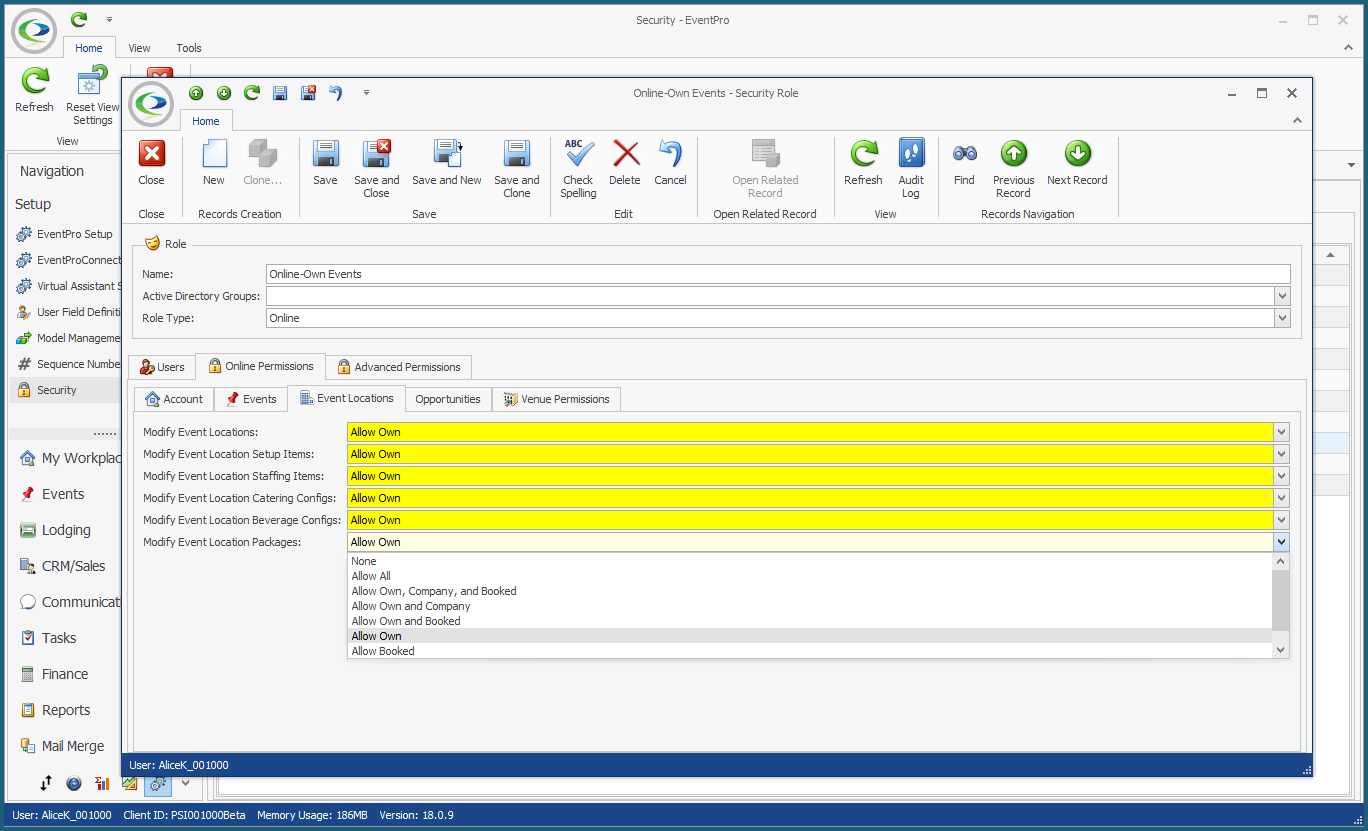The height and width of the screenshot is (831, 1368).
Task: Click the Delete red X icon
Action: tap(626, 154)
